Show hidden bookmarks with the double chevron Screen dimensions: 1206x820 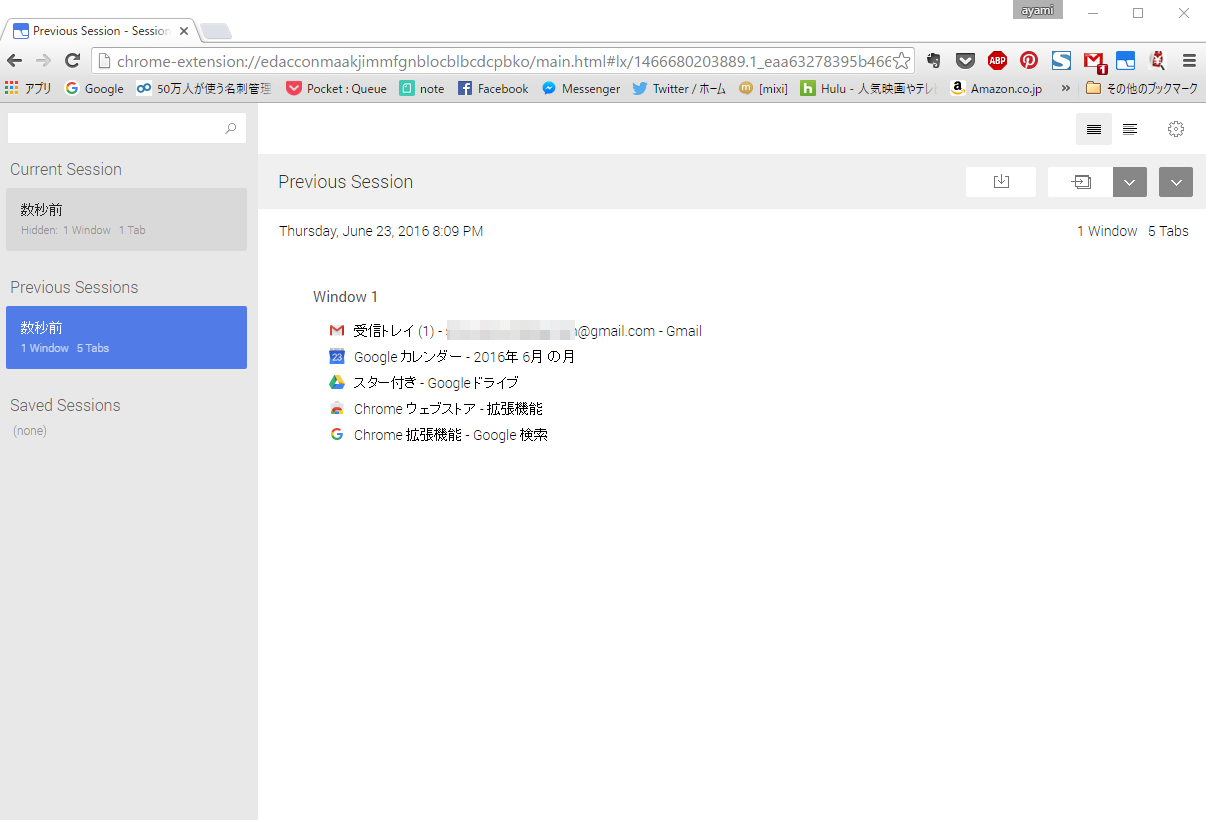(x=1065, y=88)
